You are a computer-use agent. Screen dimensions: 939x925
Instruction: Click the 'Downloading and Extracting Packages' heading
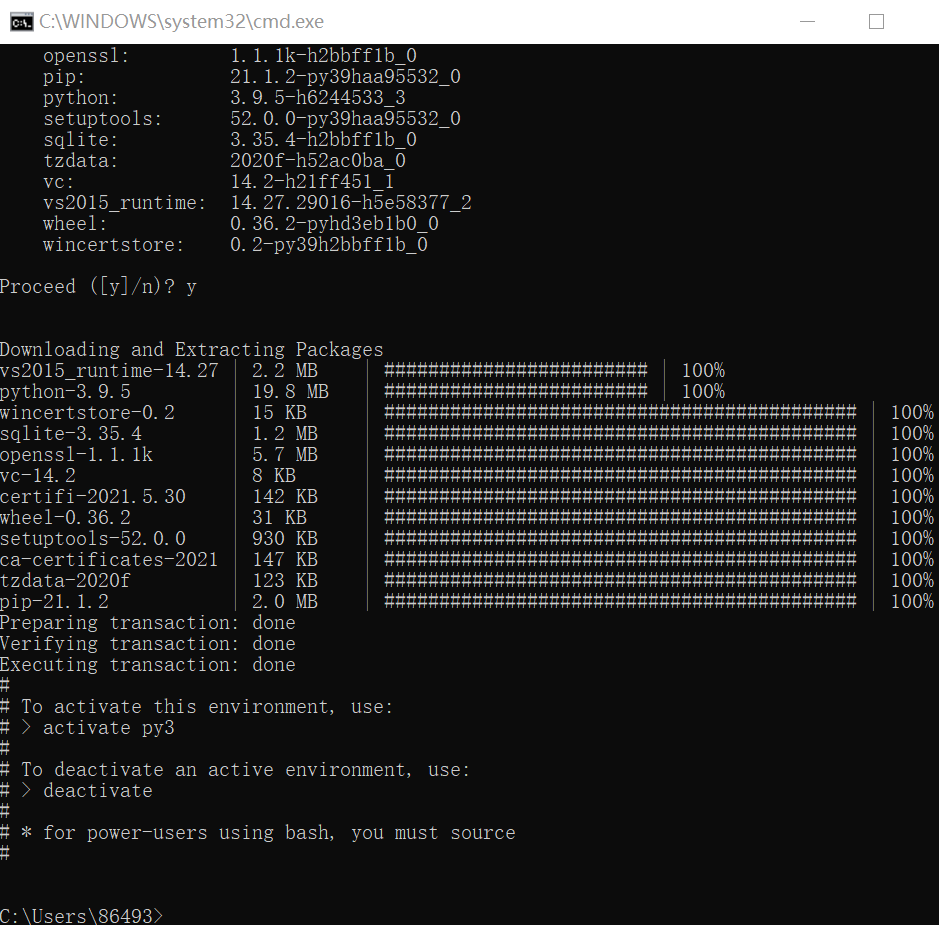point(192,349)
